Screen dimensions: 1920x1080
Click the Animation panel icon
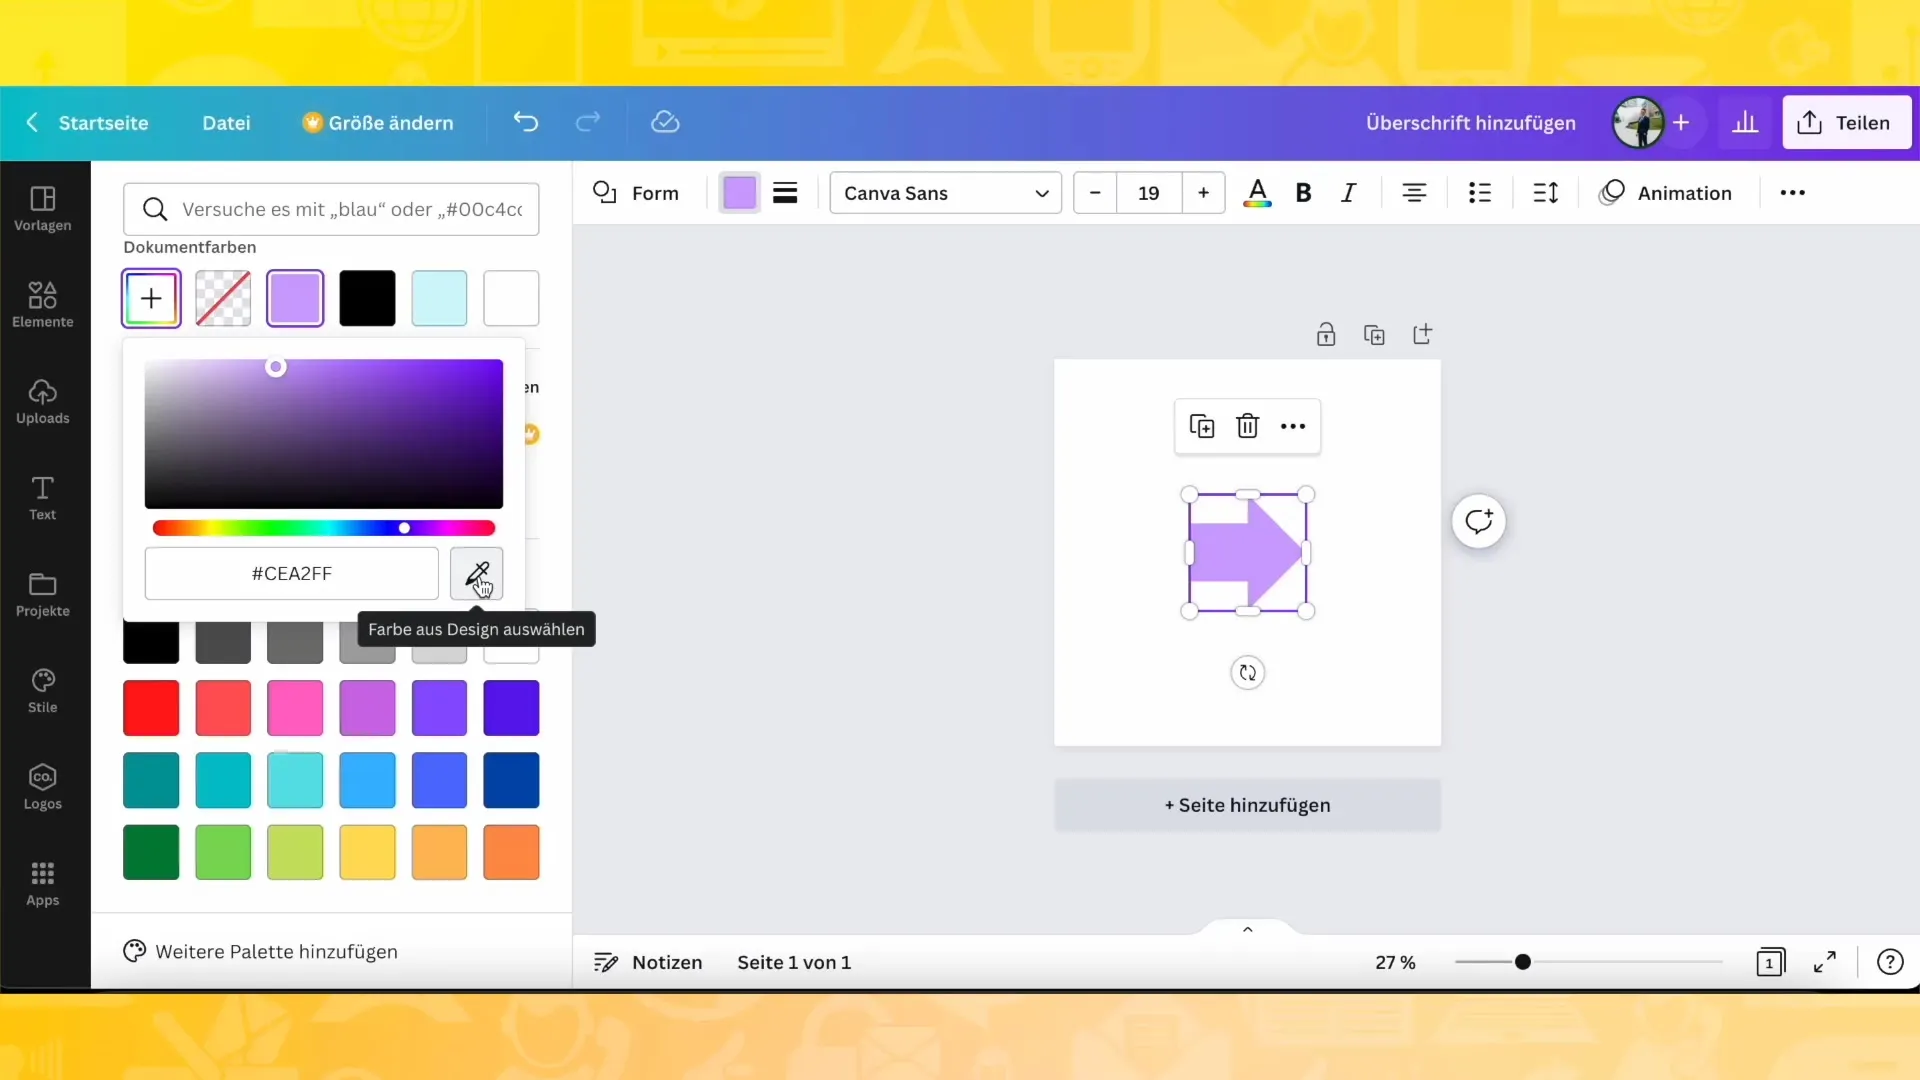1615,193
